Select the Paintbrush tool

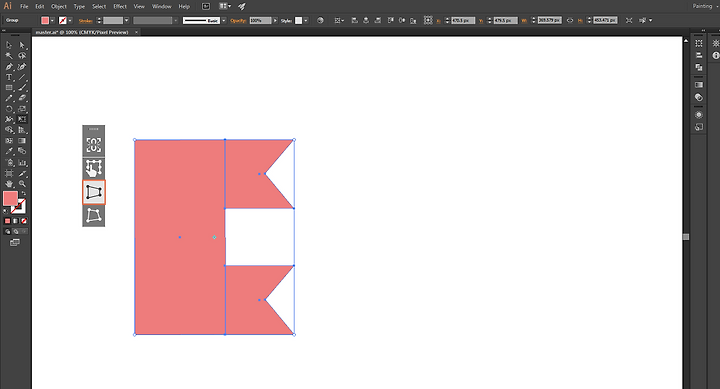pyautogui.click(x=22, y=88)
